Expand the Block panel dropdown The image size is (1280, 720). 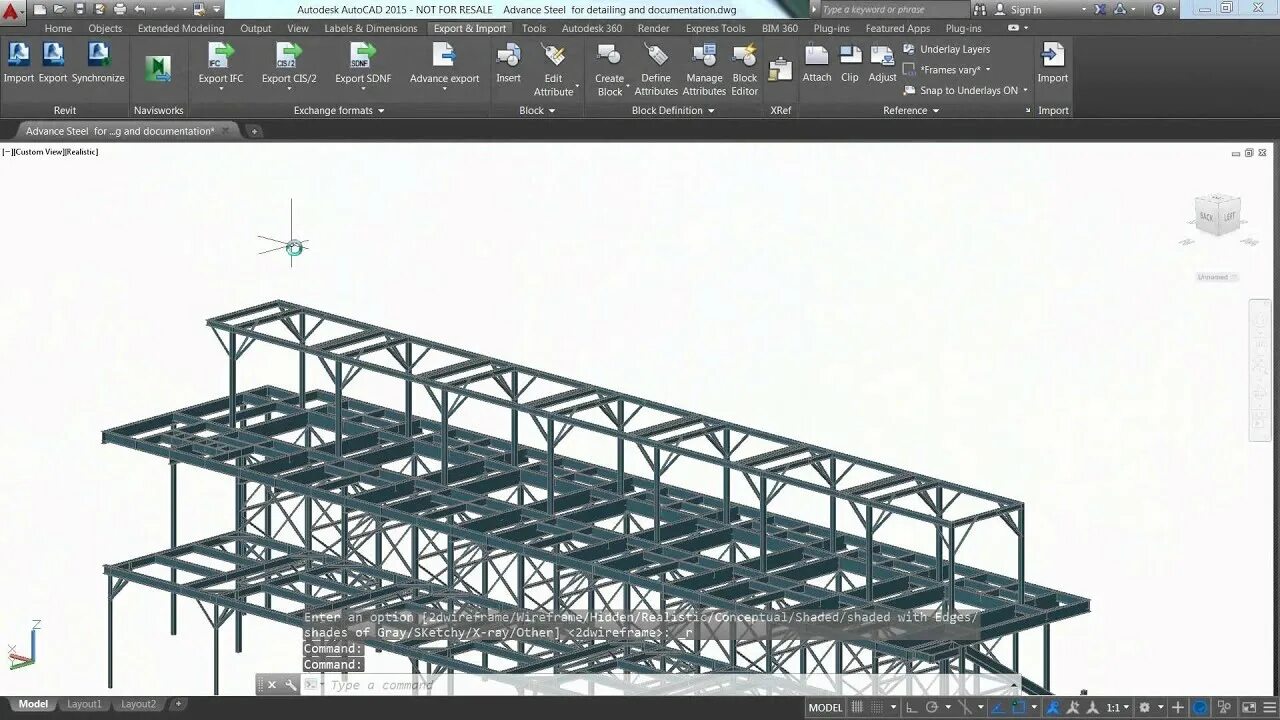pos(537,110)
